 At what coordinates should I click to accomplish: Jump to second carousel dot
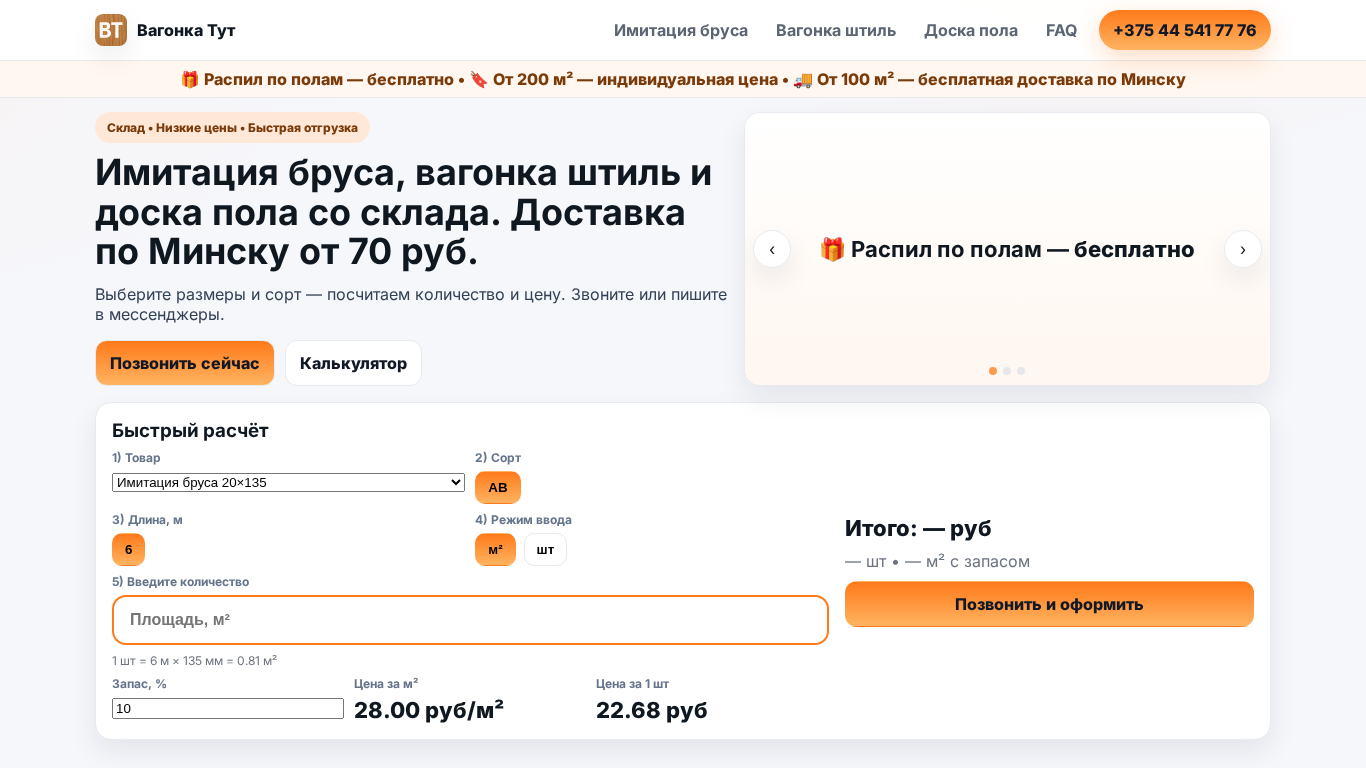pyautogui.click(x=1007, y=371)
